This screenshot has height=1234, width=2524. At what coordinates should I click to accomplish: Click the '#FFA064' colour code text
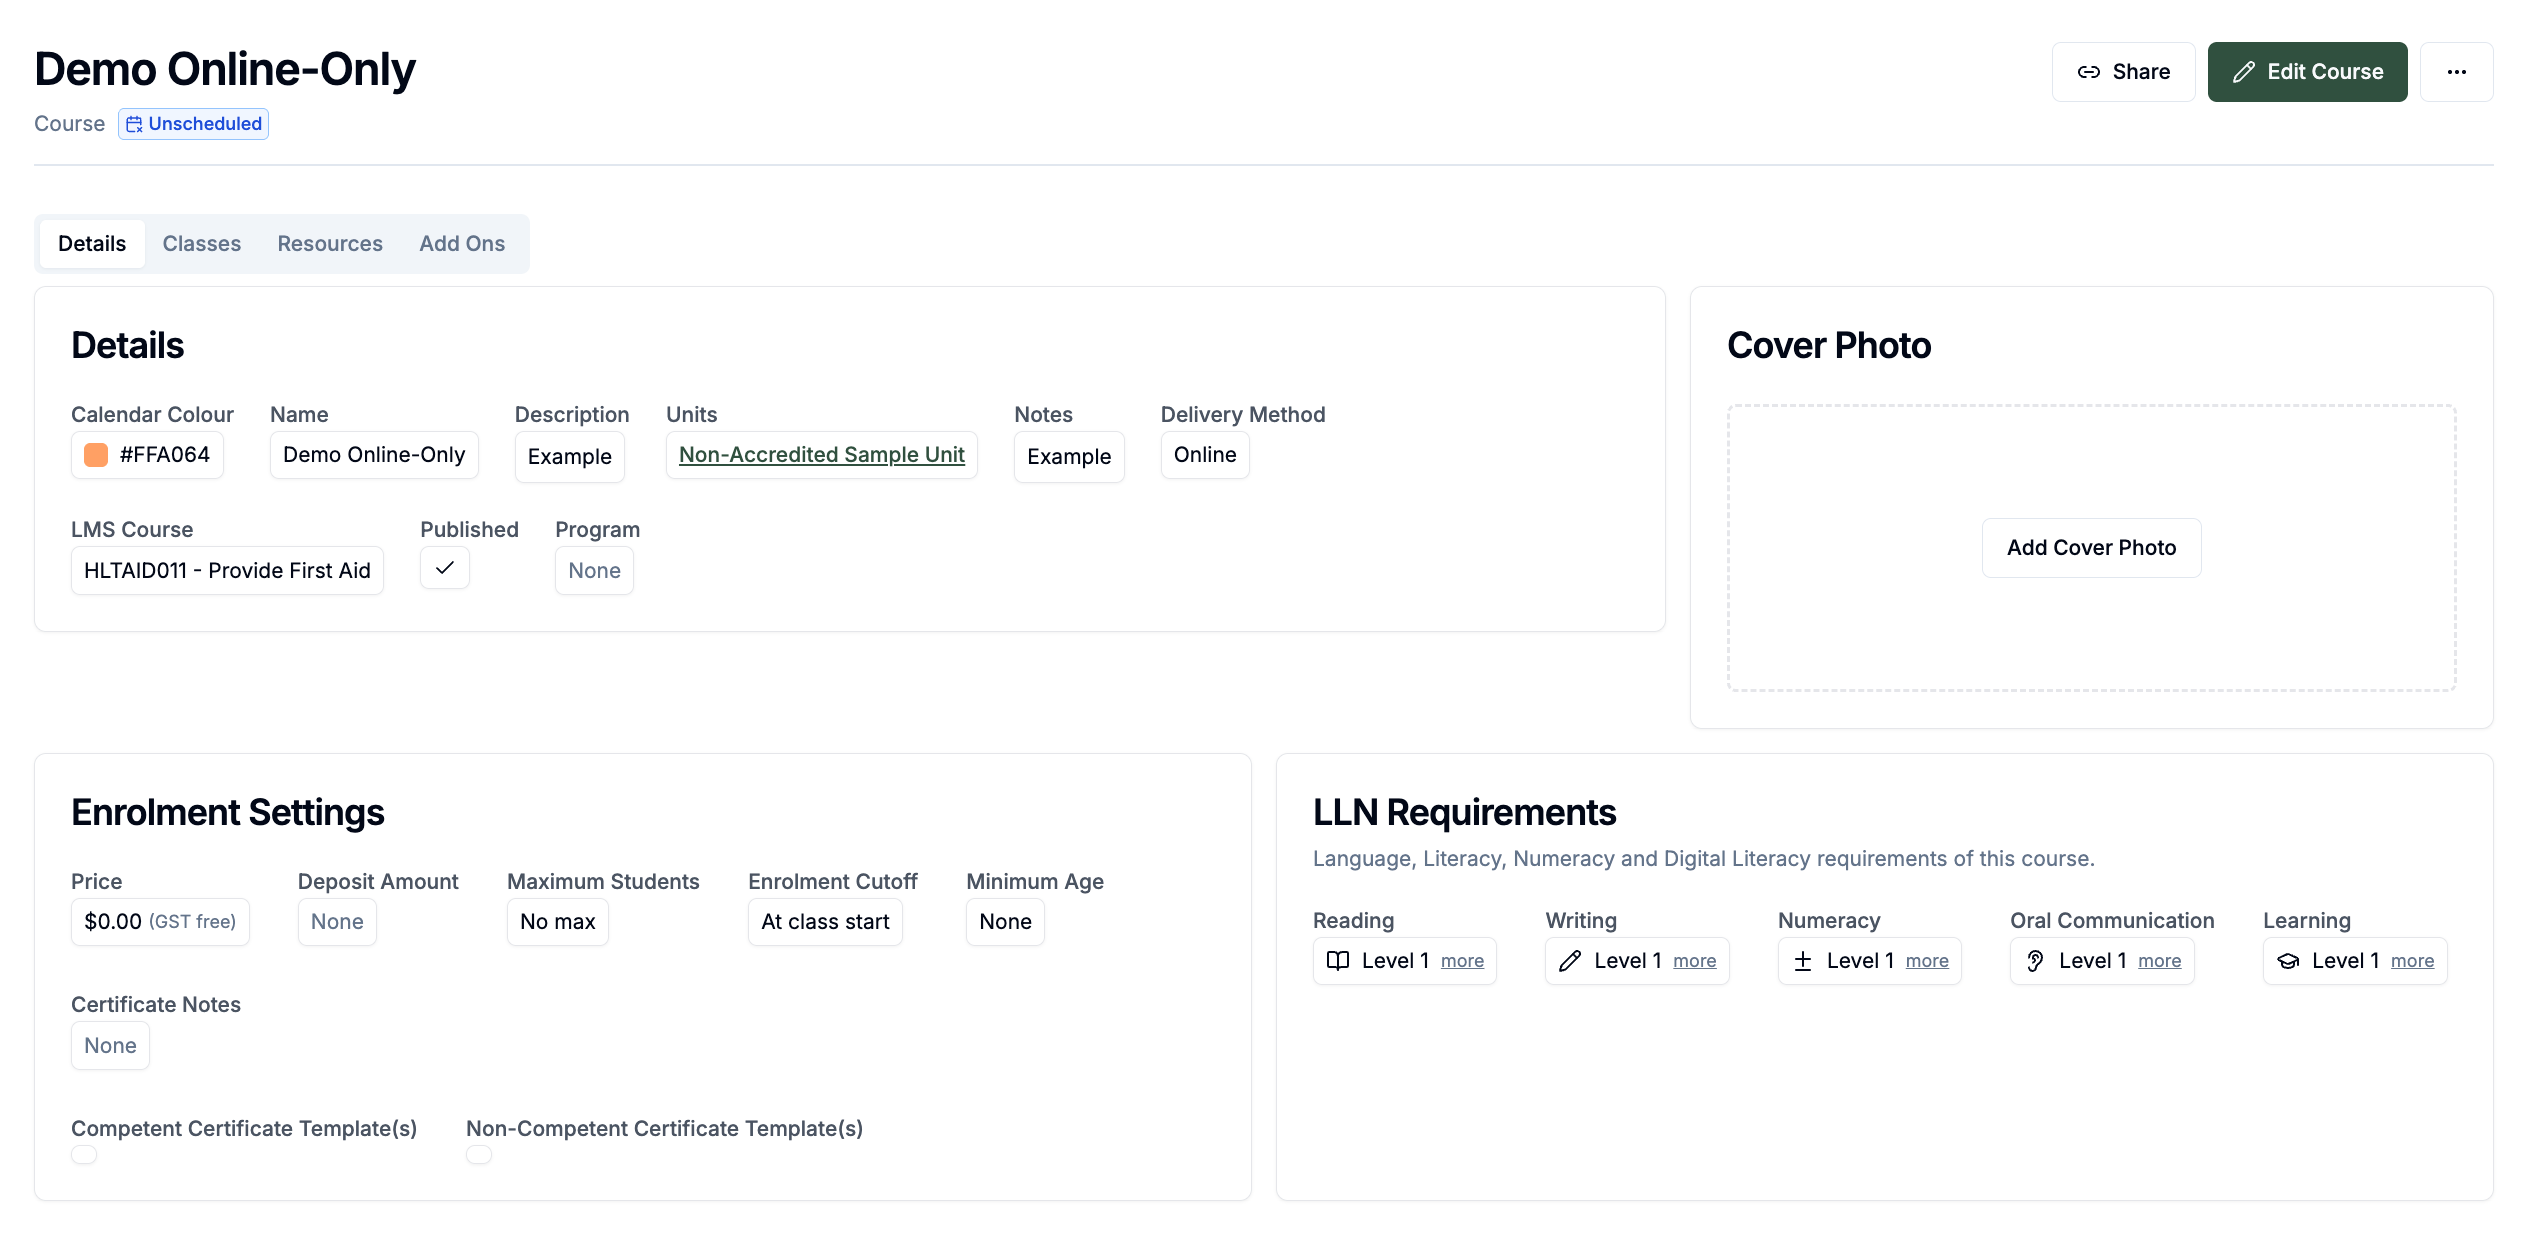tap(165, 455)
